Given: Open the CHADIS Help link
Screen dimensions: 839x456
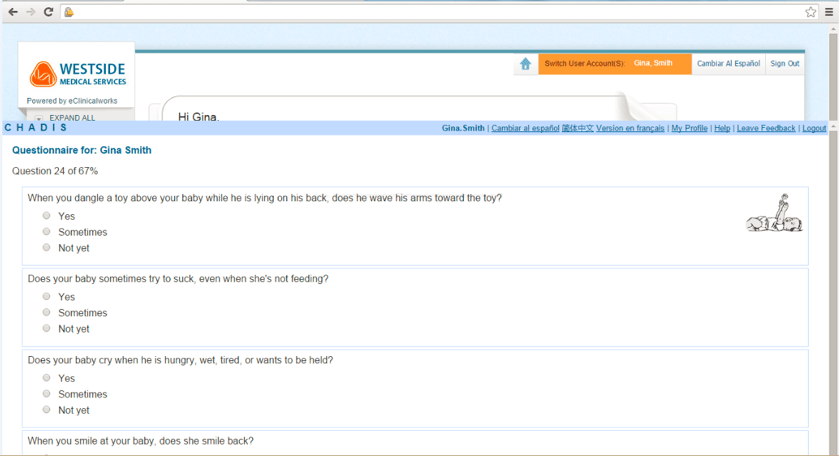Looking at the screenshot, I should (722, 128).
